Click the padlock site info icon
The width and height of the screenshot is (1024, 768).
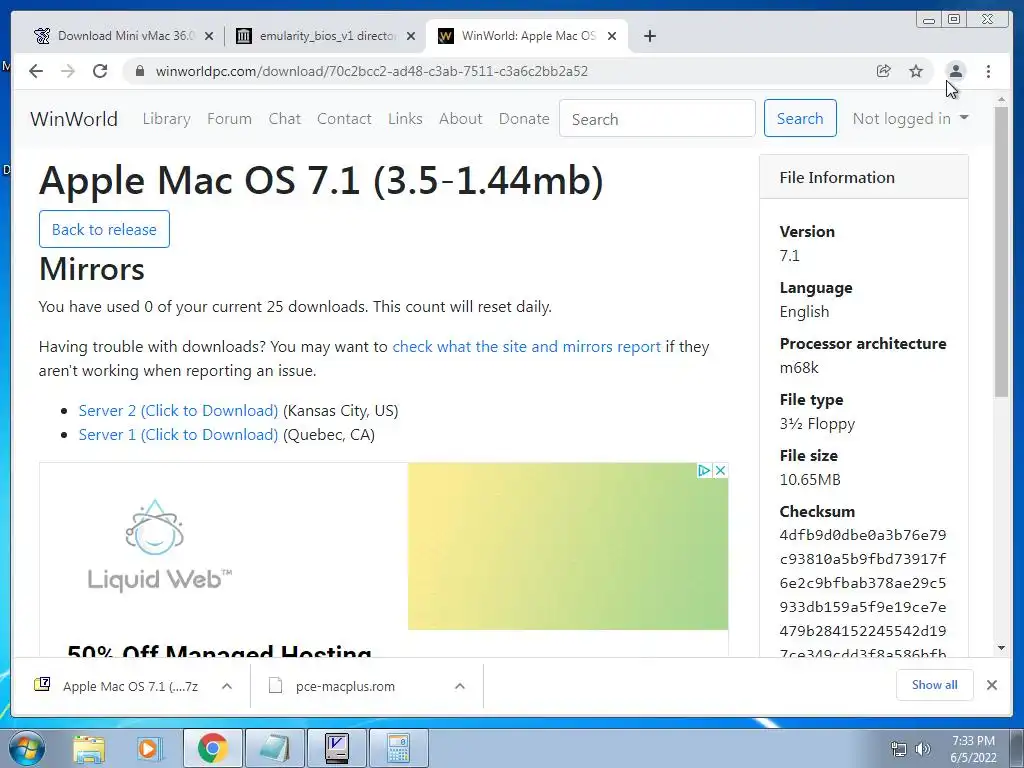tap(139, 71)
